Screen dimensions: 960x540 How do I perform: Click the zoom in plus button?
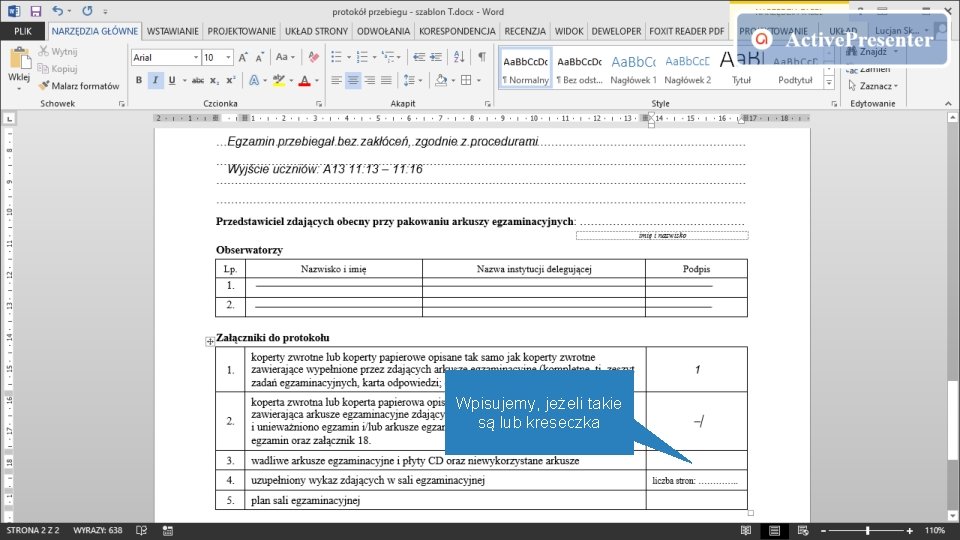(x=910, y=531)
